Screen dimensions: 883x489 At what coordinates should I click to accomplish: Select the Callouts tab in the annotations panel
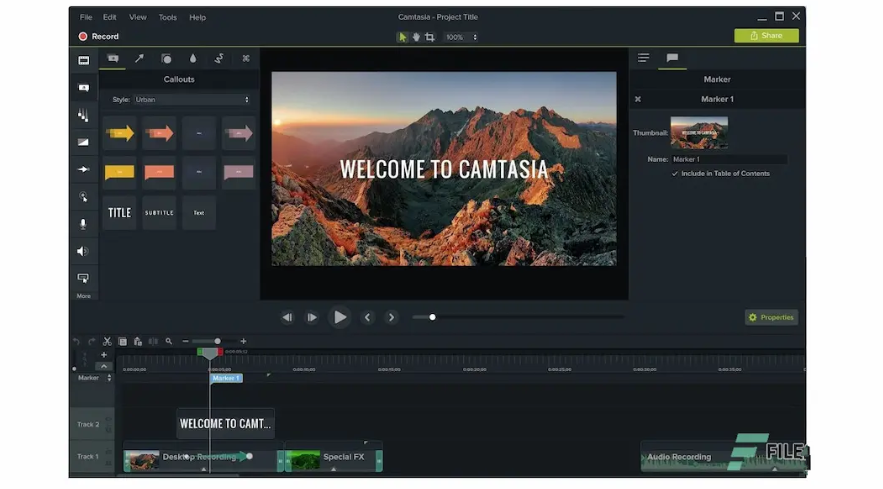click(x=113, y=58)
